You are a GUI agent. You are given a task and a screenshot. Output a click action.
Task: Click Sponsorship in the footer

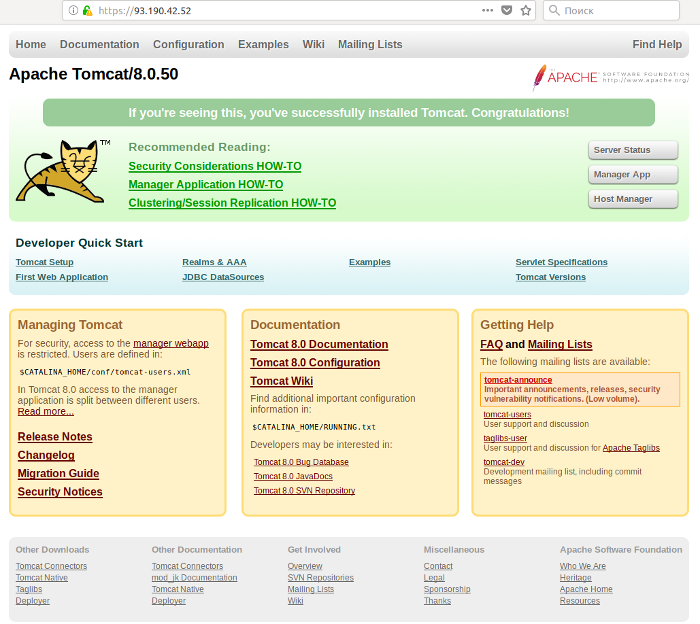pos(447,589)
